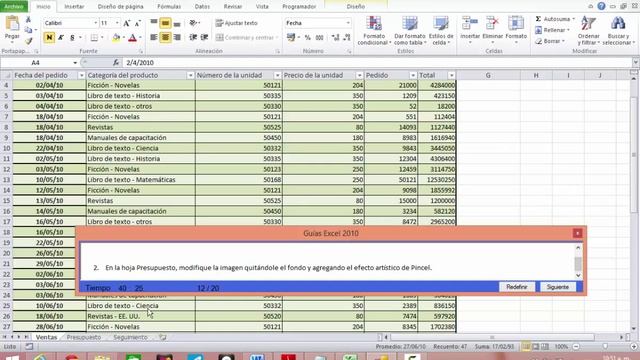This screenshot has width=640, height=360.
Task: Open Número de la unidad filter dropdown
Action: [x=277, y=76]
